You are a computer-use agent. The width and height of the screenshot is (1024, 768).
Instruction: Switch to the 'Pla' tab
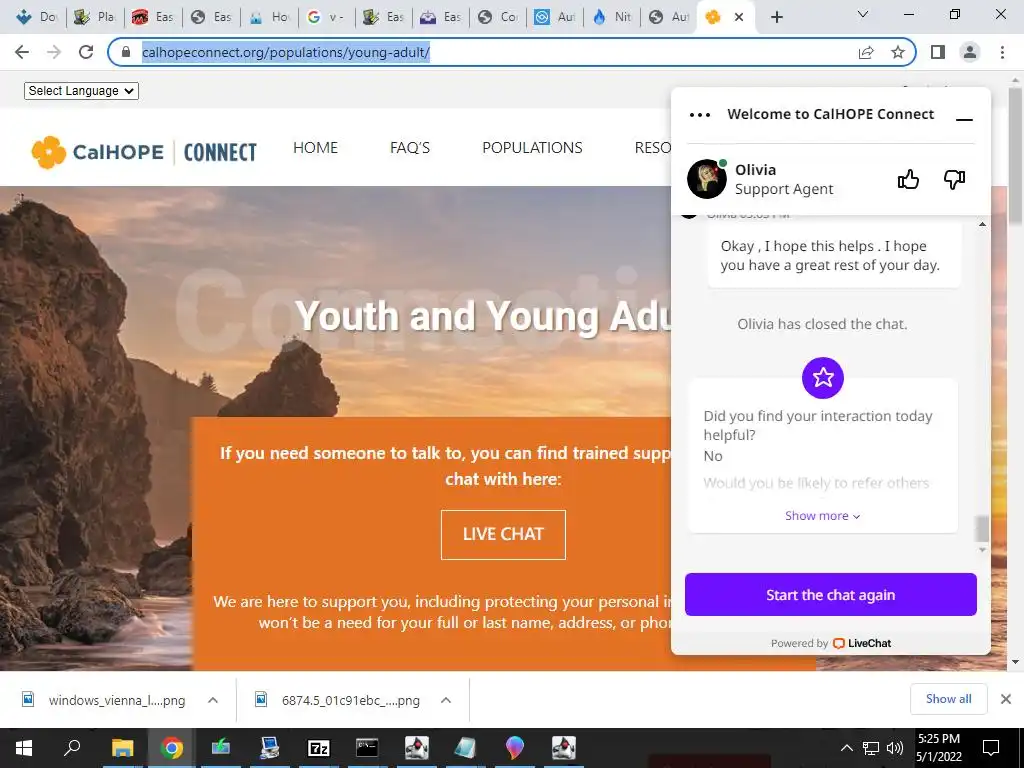click(x=94, y=17)
